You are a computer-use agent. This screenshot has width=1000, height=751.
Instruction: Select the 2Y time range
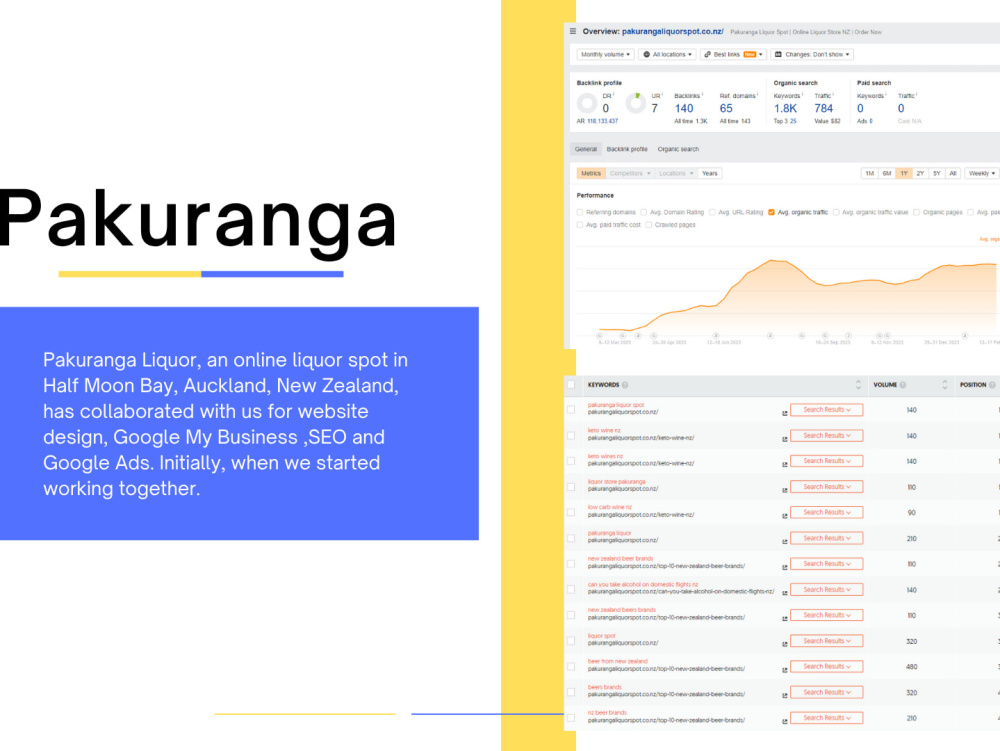click(920, 173)
